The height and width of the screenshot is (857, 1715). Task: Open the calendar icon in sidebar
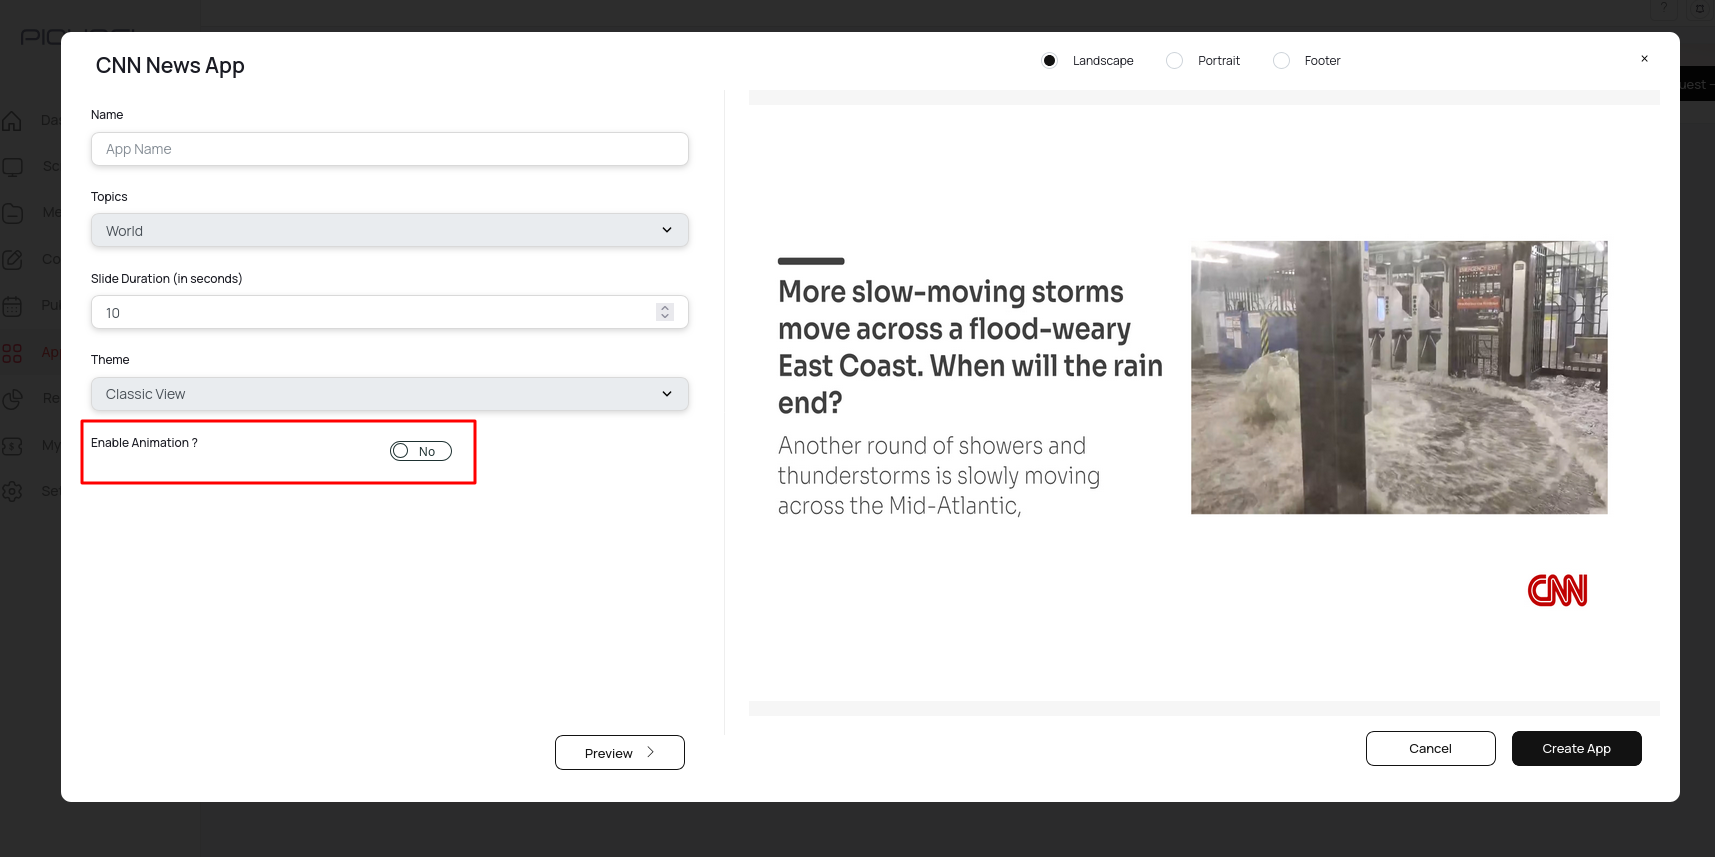(x=12, y=306)
